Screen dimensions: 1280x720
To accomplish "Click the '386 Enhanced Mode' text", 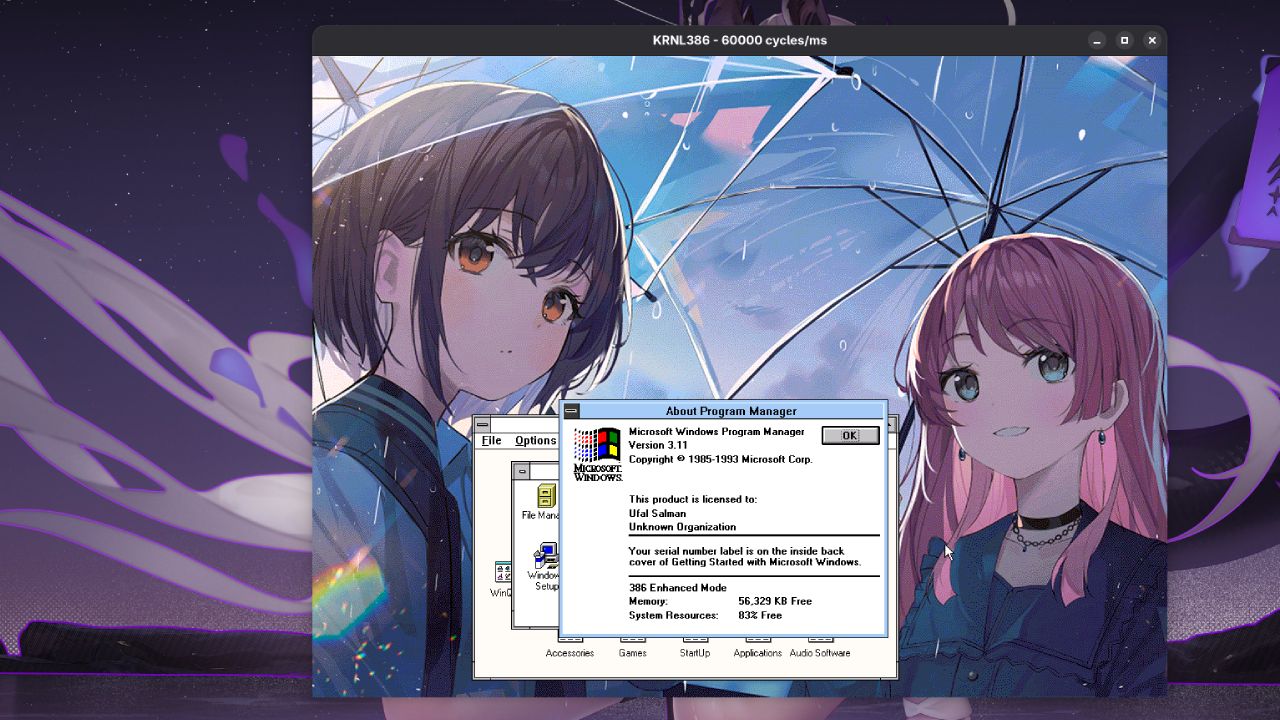I will [x=677, y=588].
